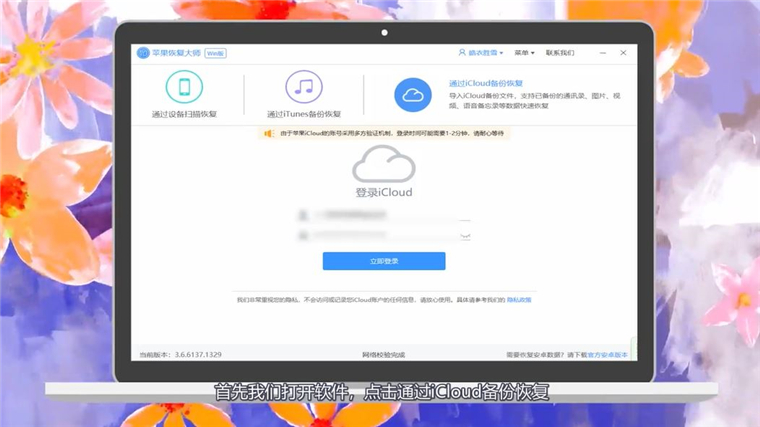Click the app logo in title bar
Screen dimensions: 760x427
click(142, 53)
